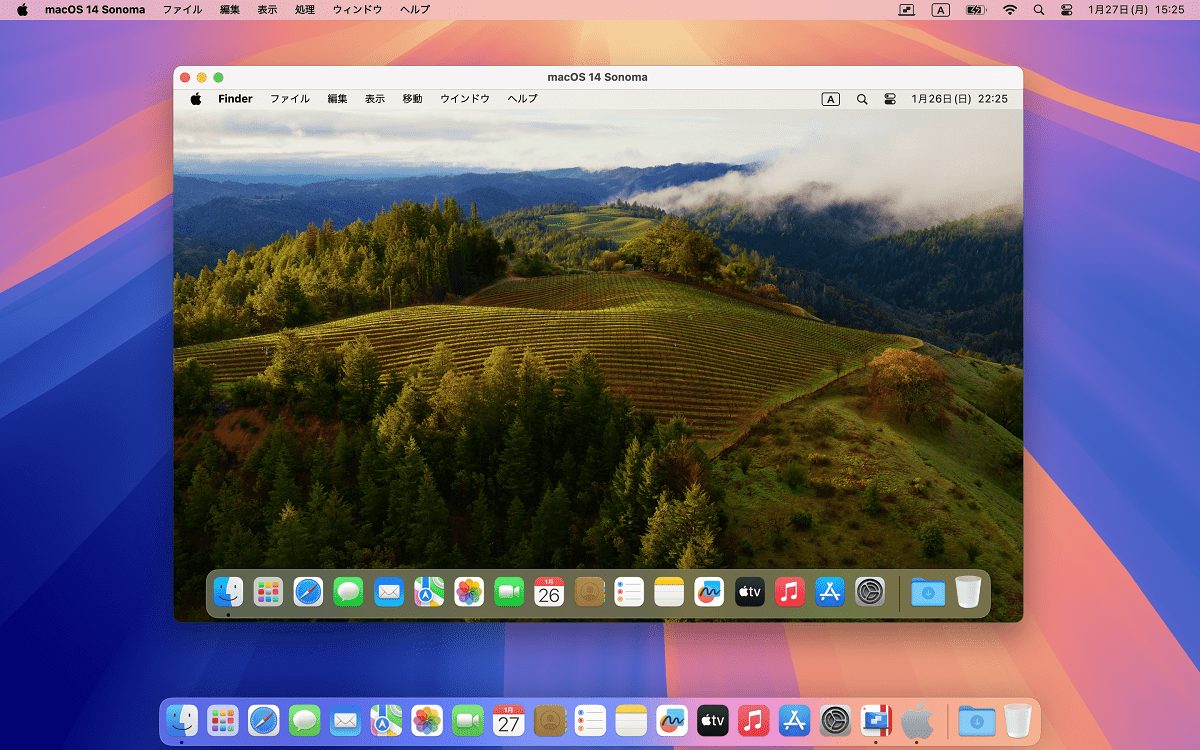This screenshot has width=1200, height=750.
Task: Open Trash in the guest VM dock
Action: point(968,592)
